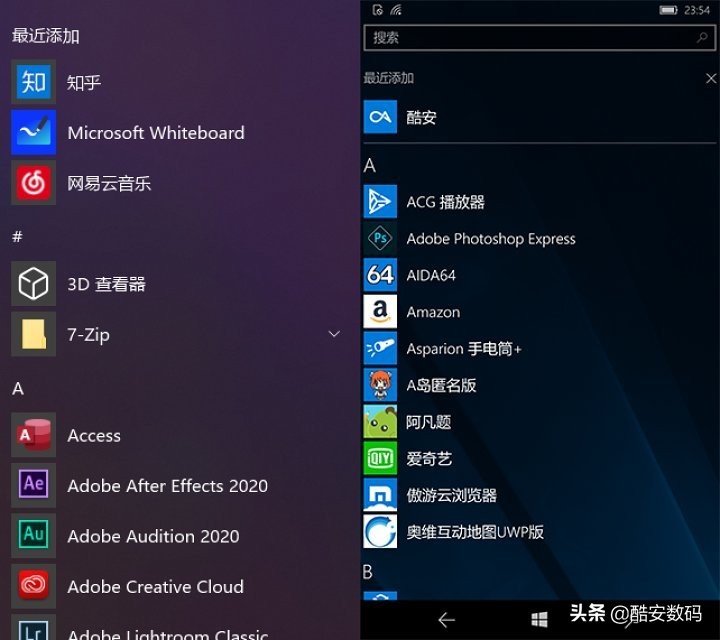The width and height of the screenshot is (720, 640).
Task: Open the 知乎 app icon
Action: (34, 82)
